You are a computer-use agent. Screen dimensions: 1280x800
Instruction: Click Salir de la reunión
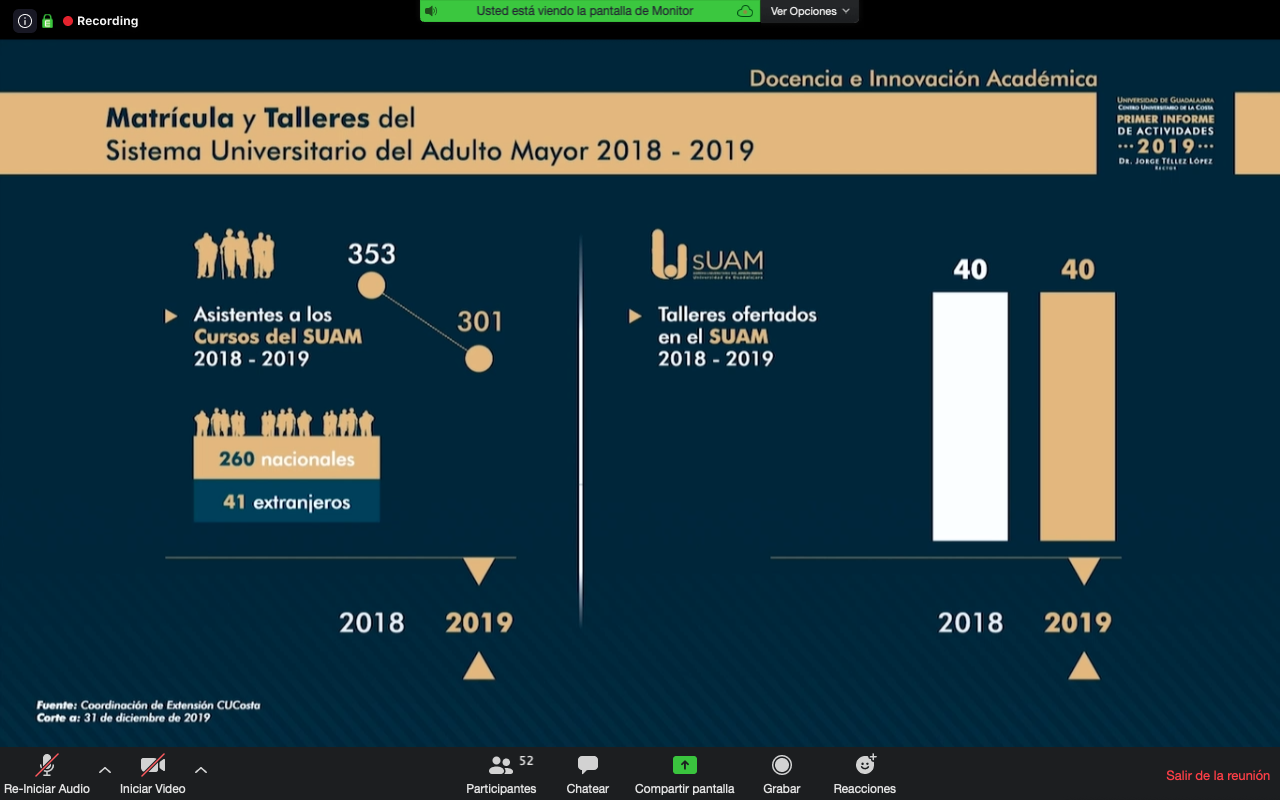tap(1217, 776)
